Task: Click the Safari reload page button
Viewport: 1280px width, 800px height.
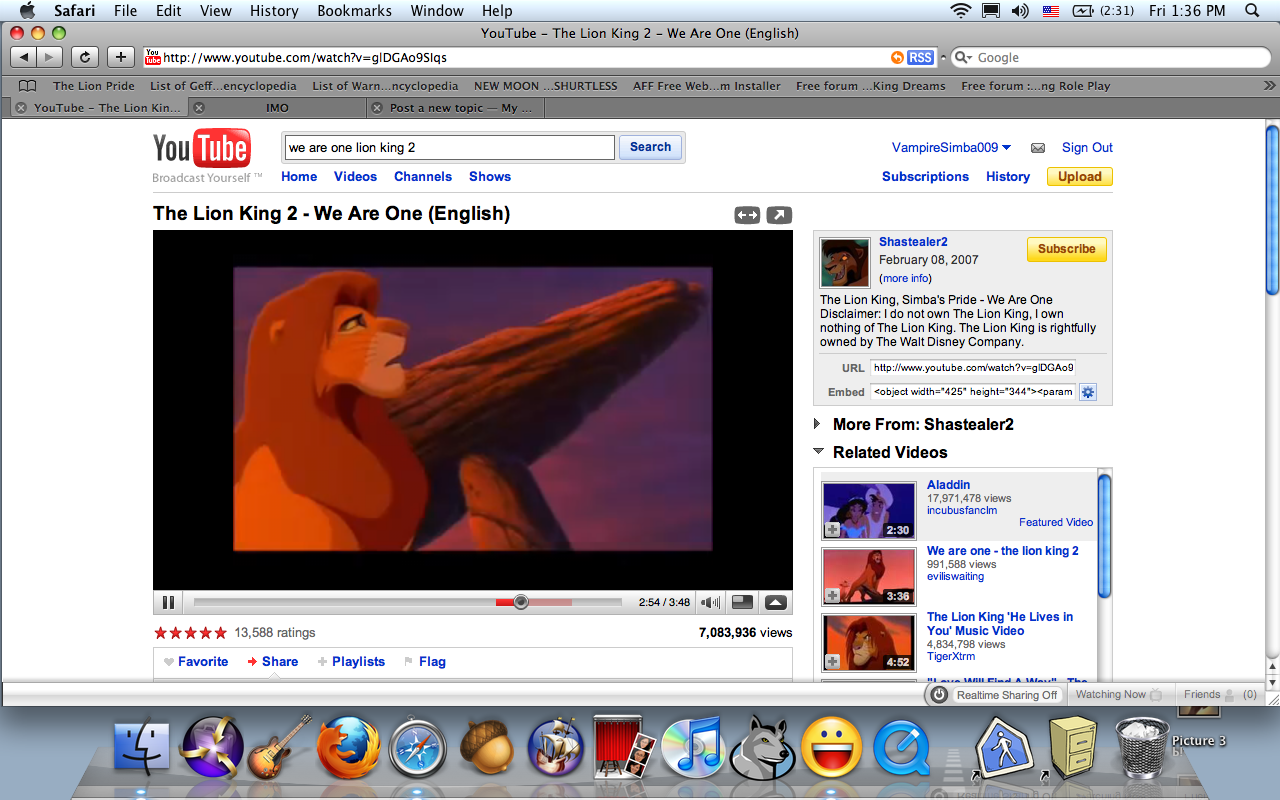Action: pyautogui.click(x=85, y=57)
